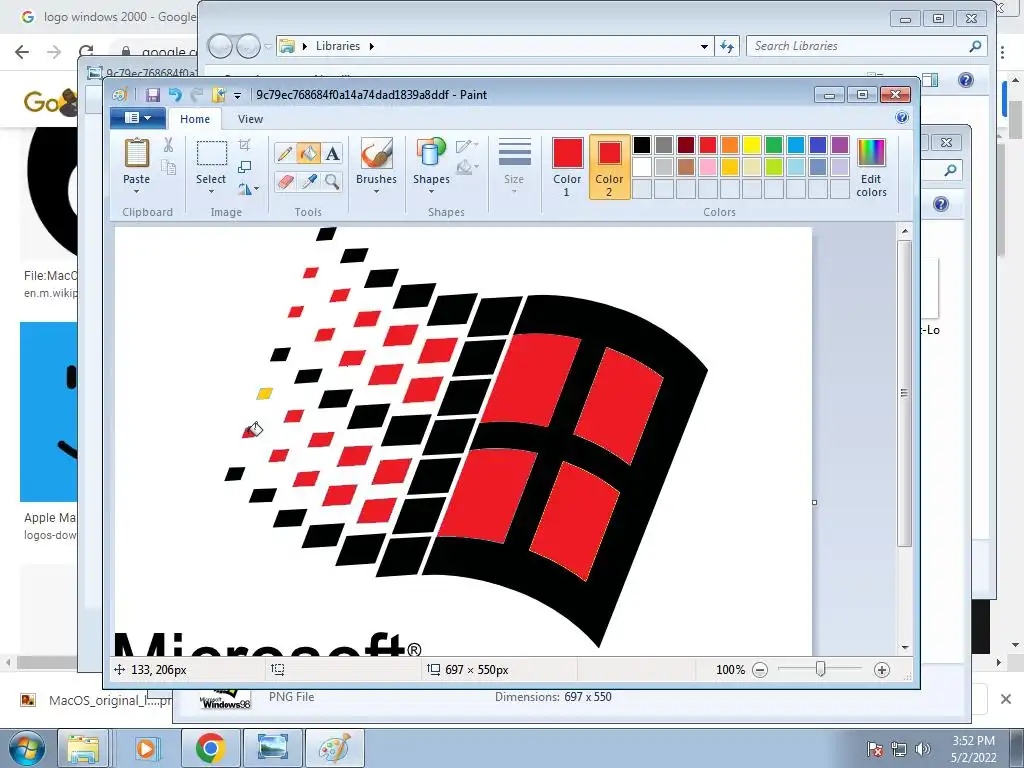
Task: Click the Paint vertical scrollbar up arrow
Action: point(904,231)
